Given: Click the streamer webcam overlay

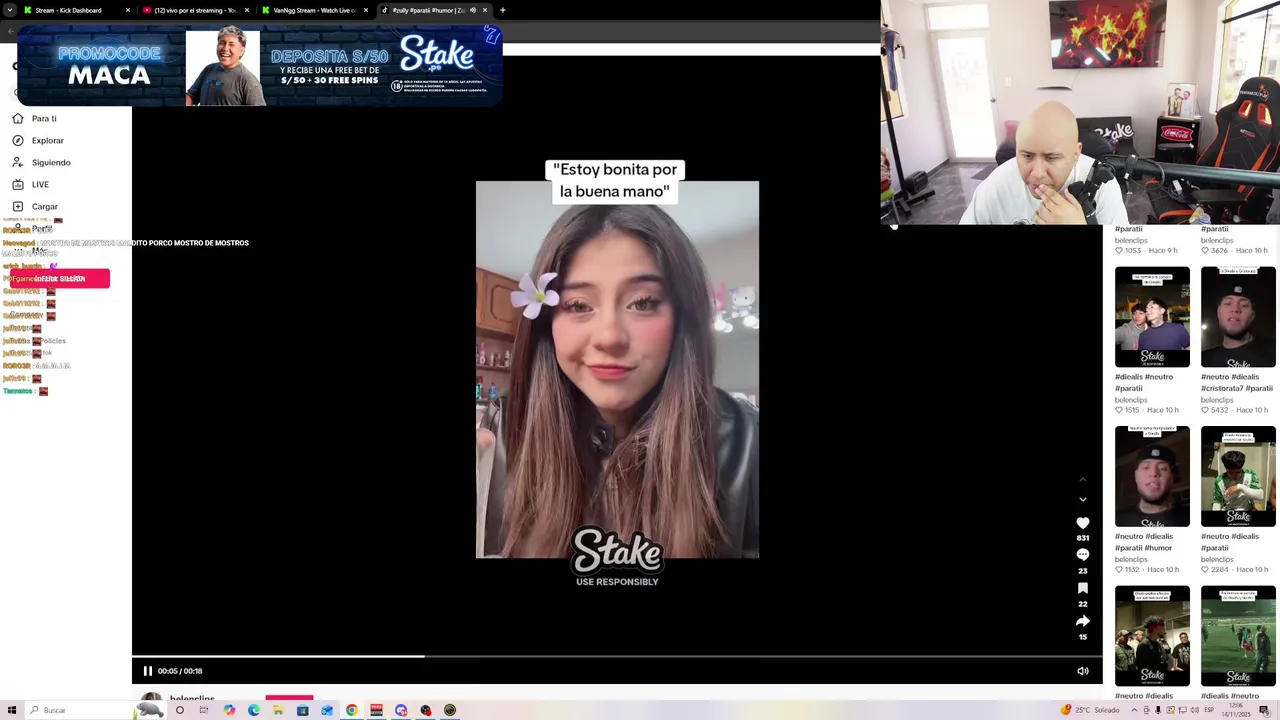Looking at the screenshot, I should click(x=1080, y=112).
